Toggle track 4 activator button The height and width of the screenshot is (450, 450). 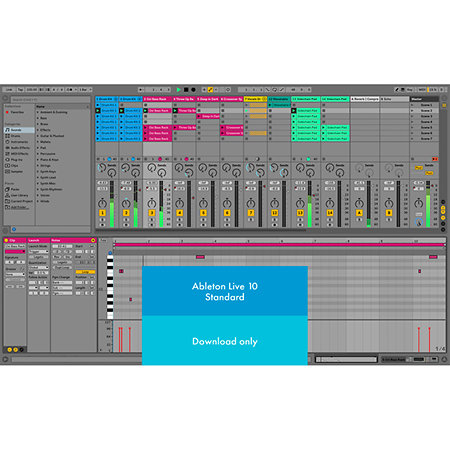point(180,213)
